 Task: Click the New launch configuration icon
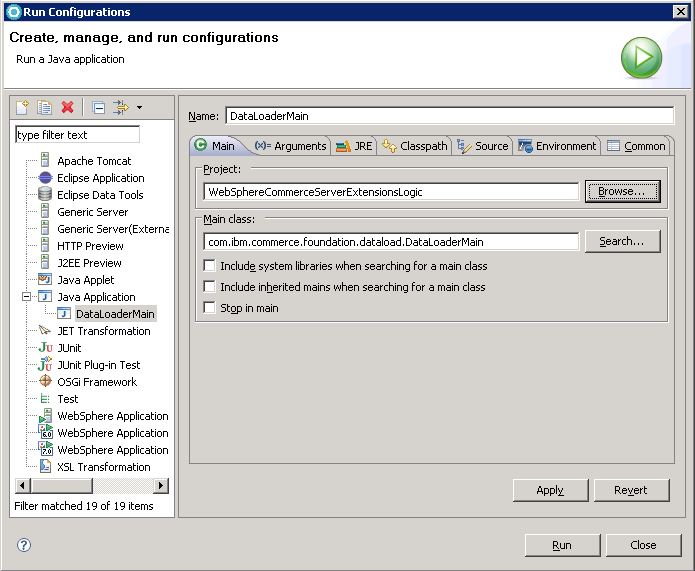pos(22,107)
